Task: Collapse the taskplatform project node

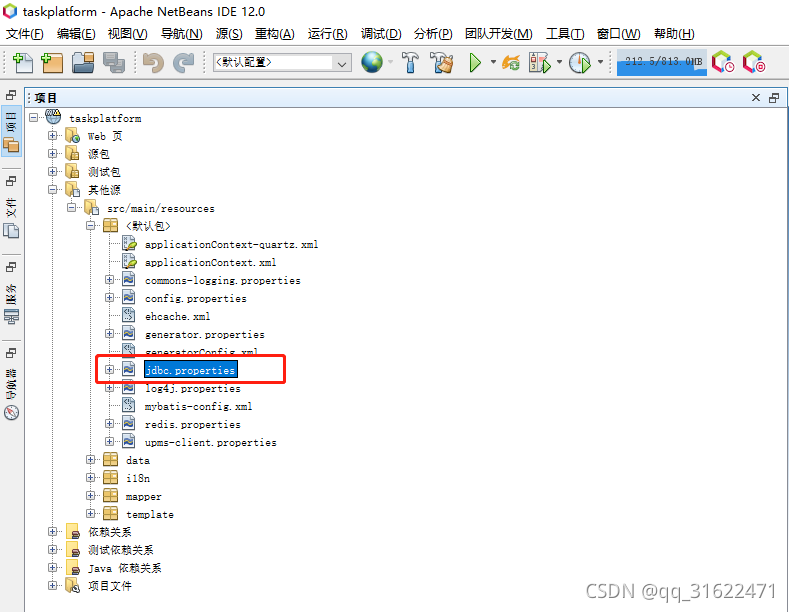Action: click(x=34, y=117)
